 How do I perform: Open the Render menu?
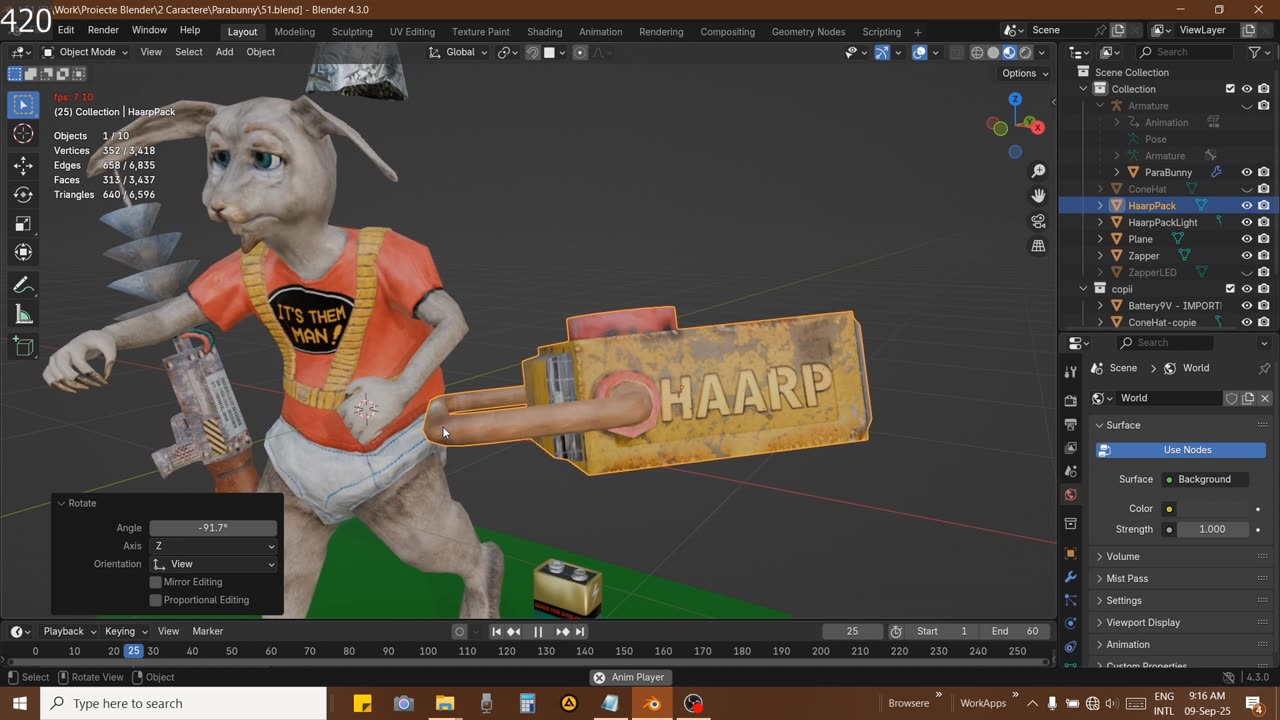[103, 31]
